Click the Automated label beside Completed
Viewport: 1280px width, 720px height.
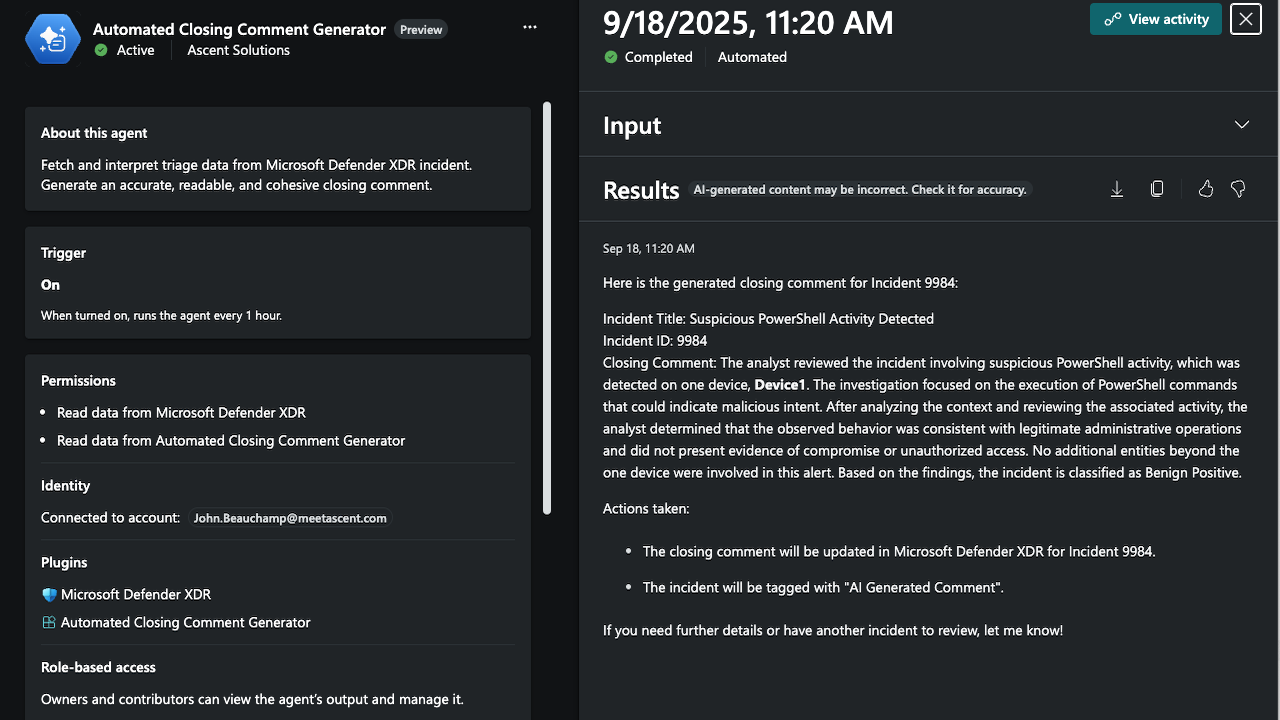[x=752, y=57]
